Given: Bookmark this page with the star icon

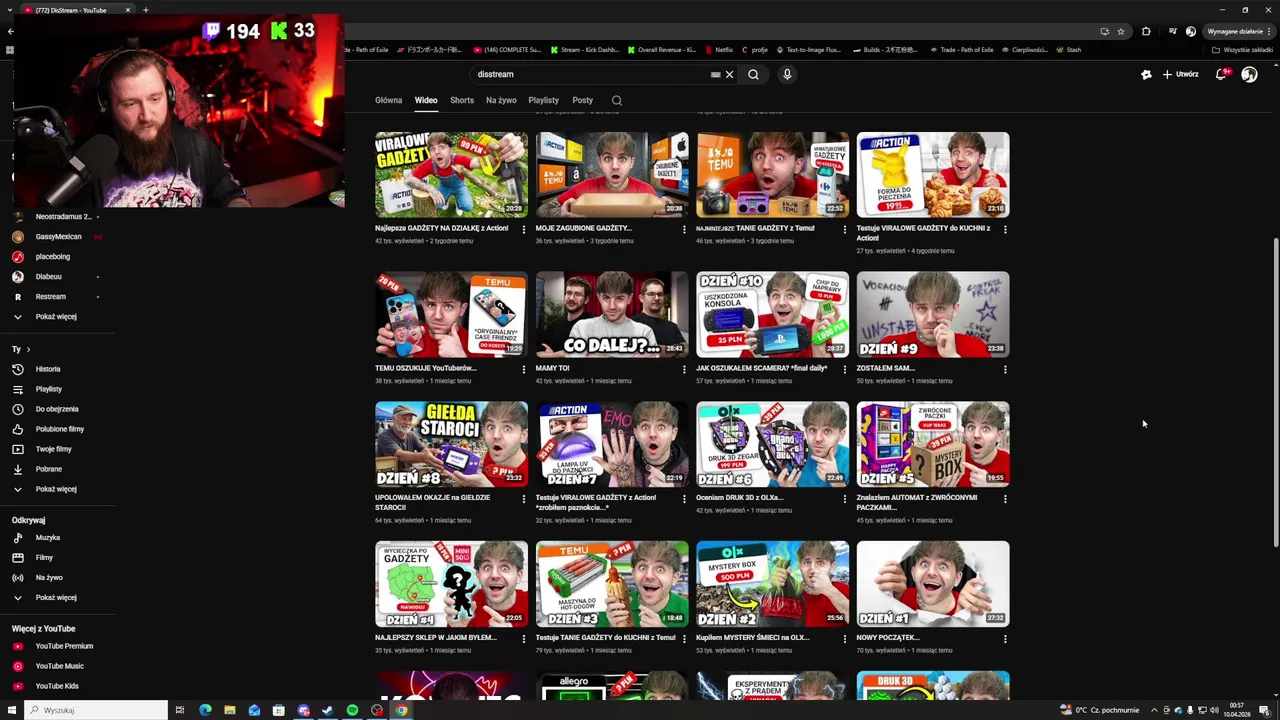Looking at the screenshot, I should pyautogui.click(x=1120, y=31).
